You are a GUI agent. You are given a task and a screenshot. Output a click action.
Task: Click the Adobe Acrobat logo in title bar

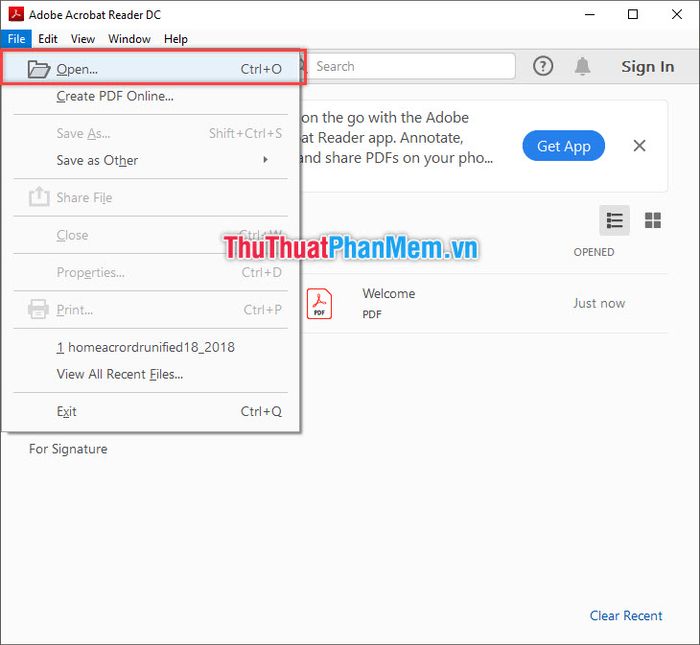(16, 14)
